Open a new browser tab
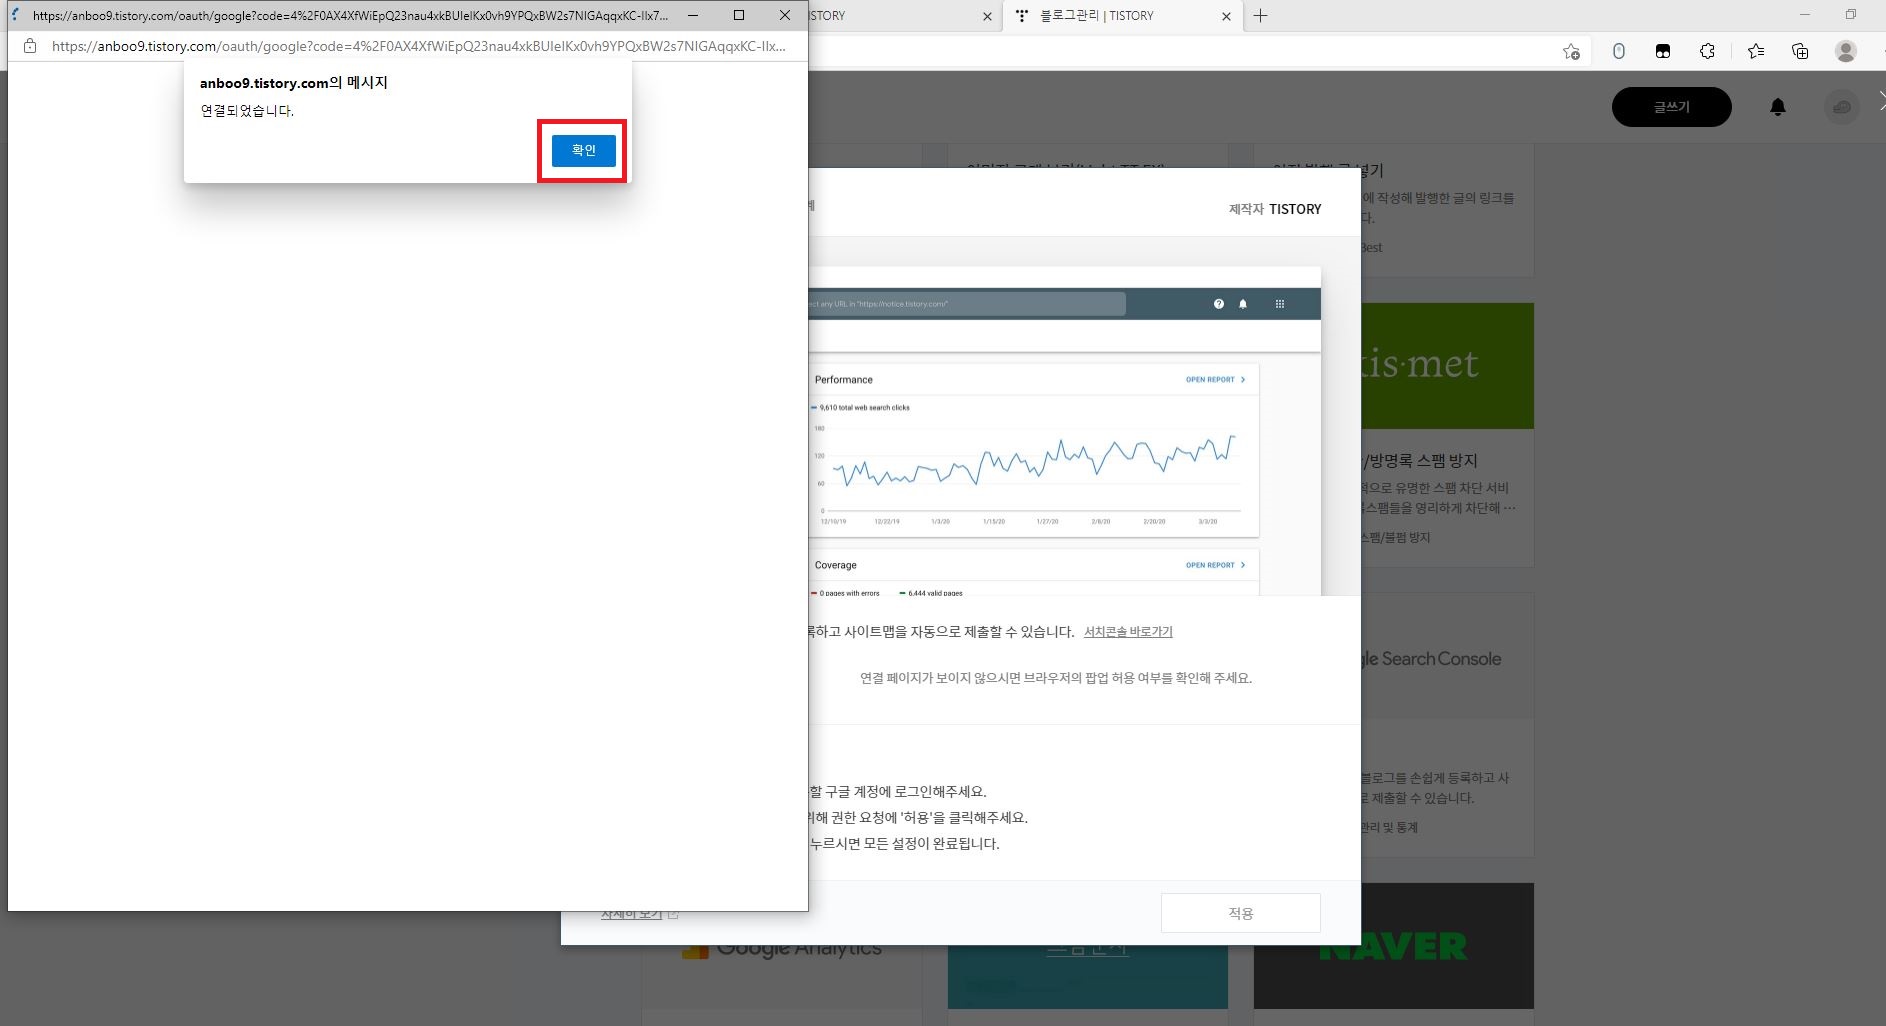Image resolution: width=1886 pixels, height=1026 pixels. click(1260, 16)
